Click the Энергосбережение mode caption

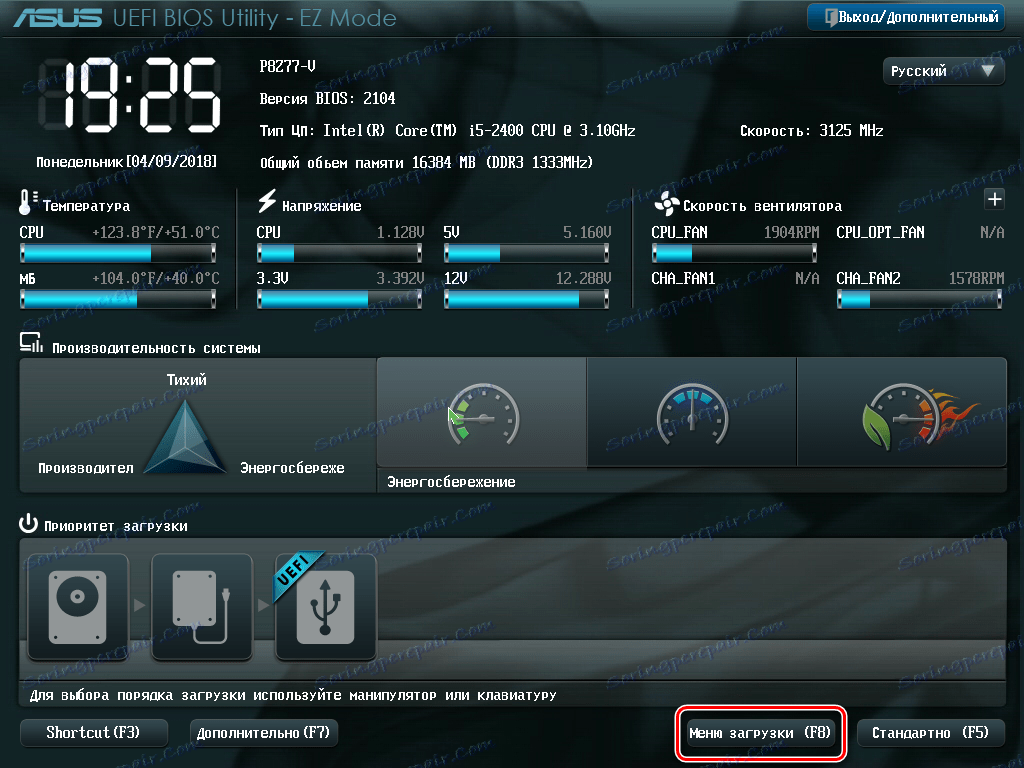[451, 482]
